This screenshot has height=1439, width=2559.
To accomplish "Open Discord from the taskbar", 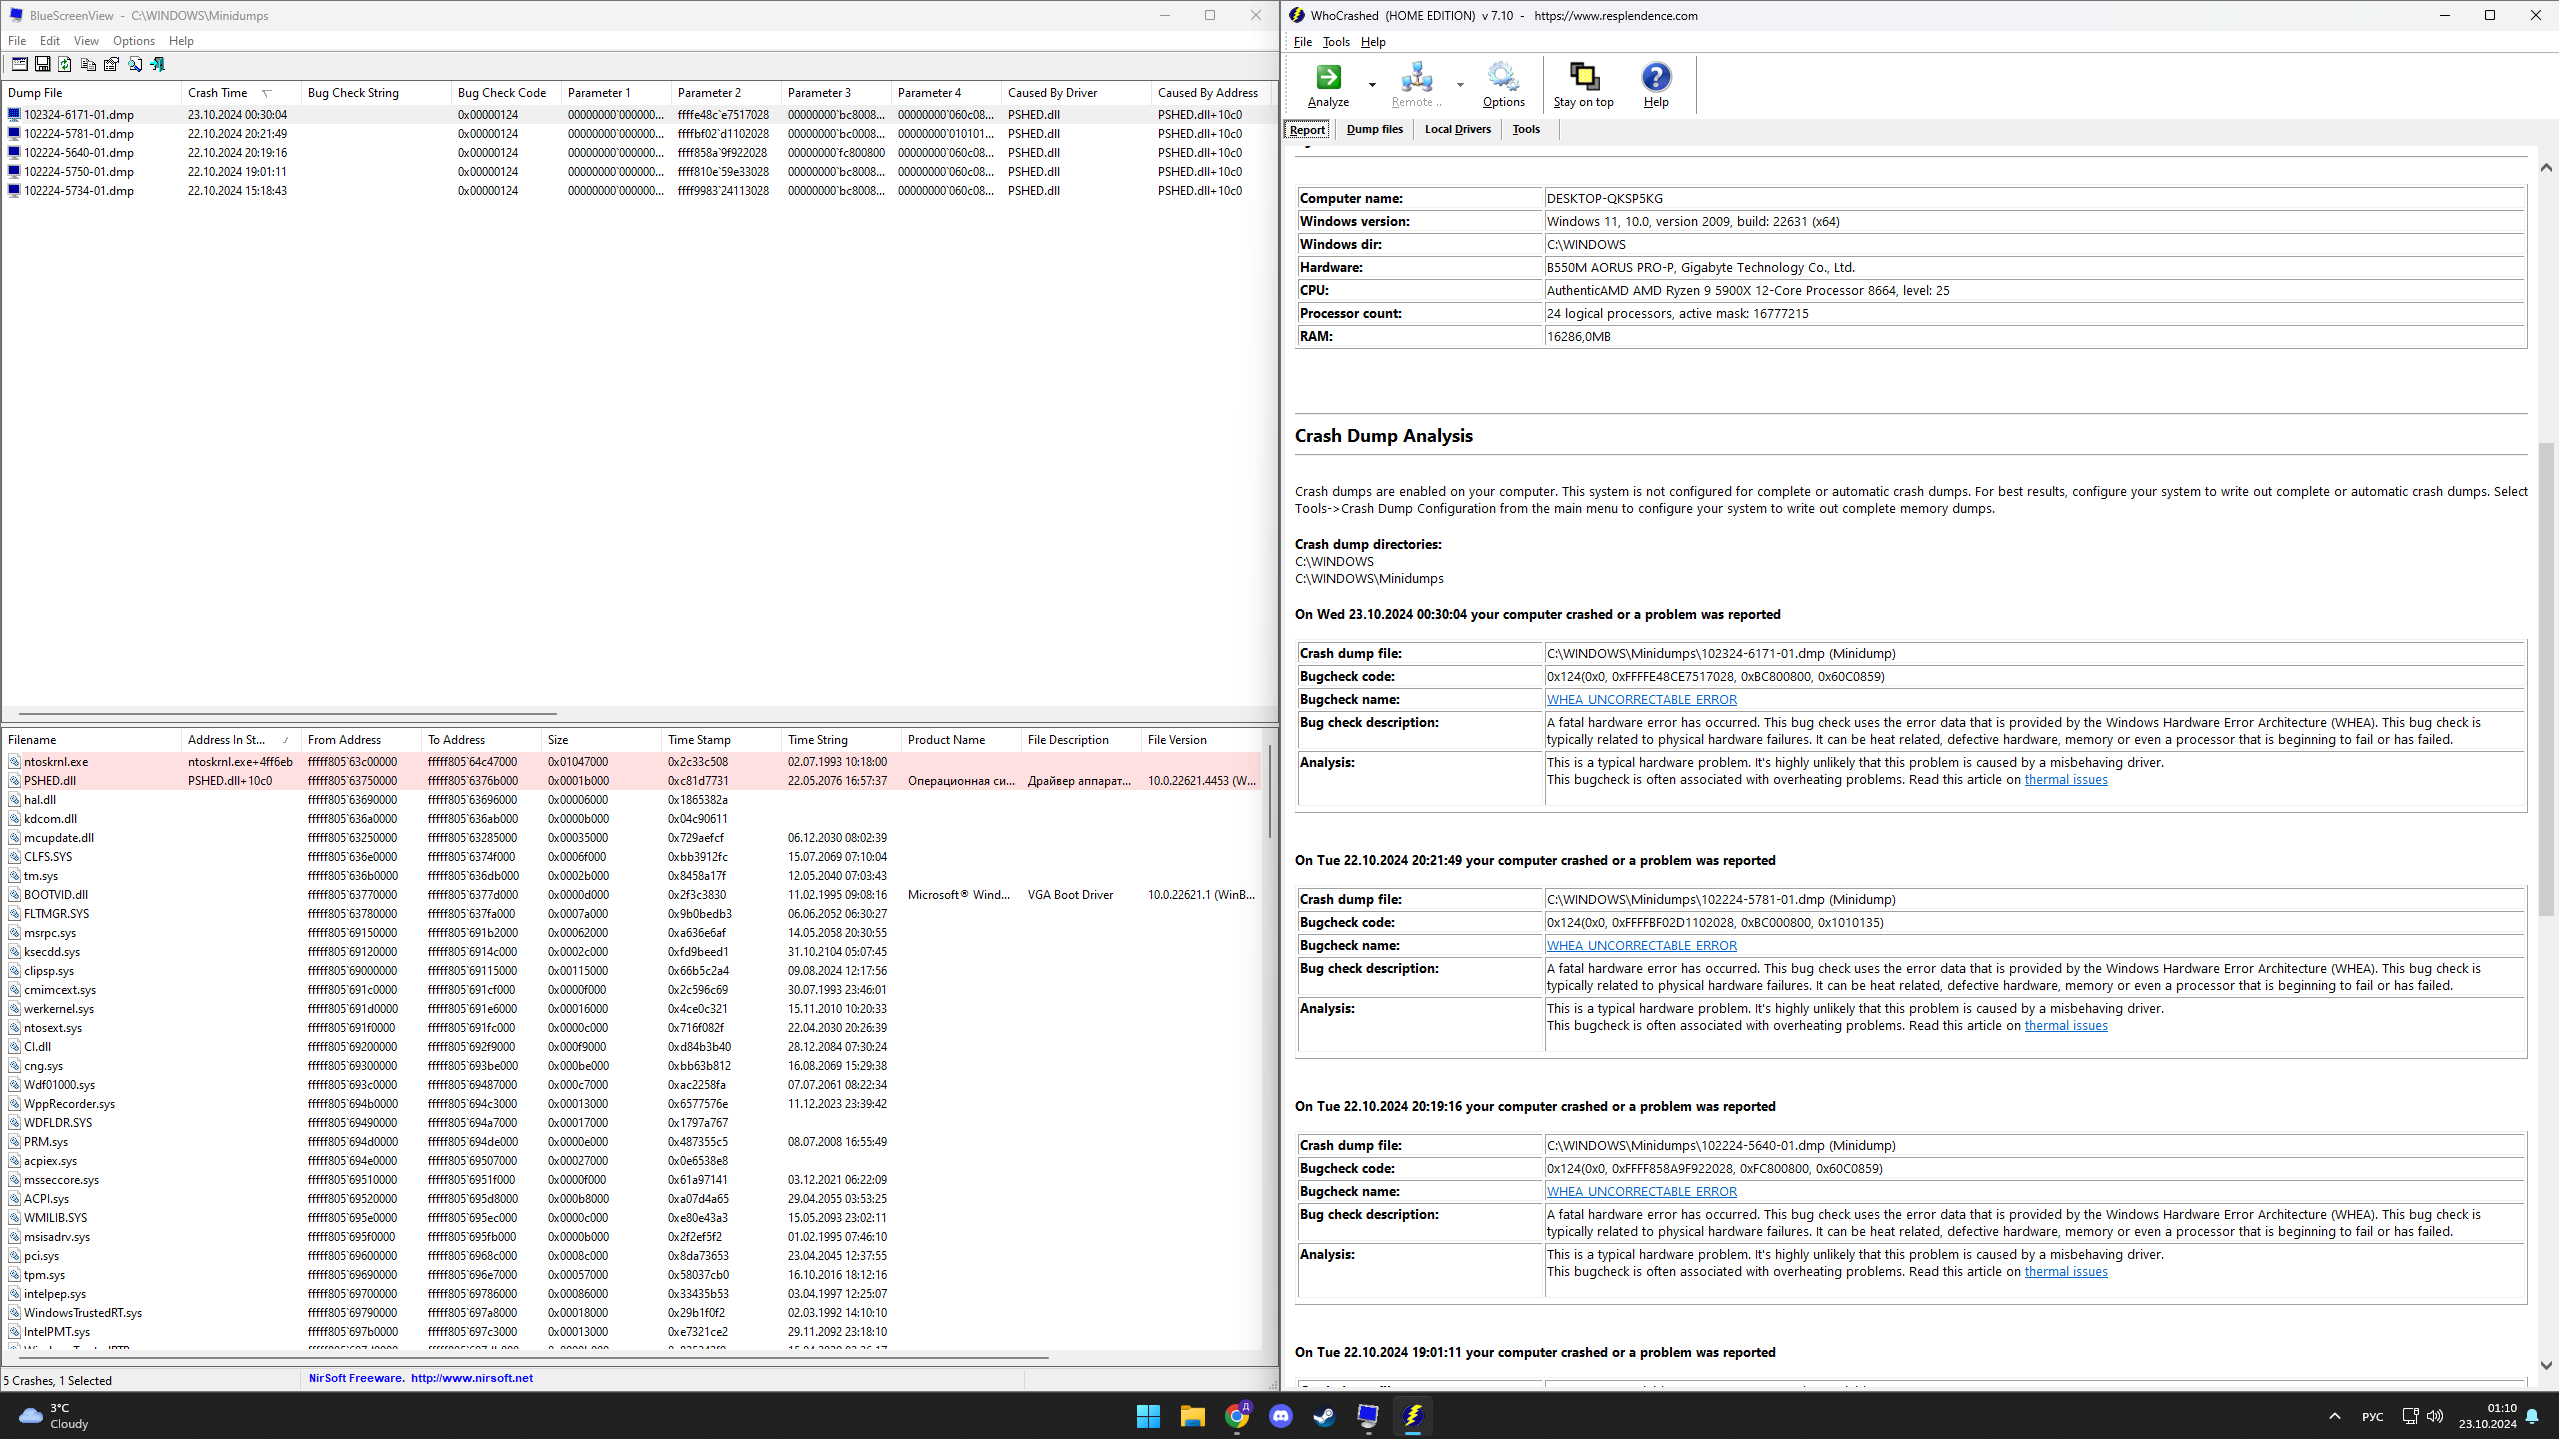I will tap(1281, 1416).
